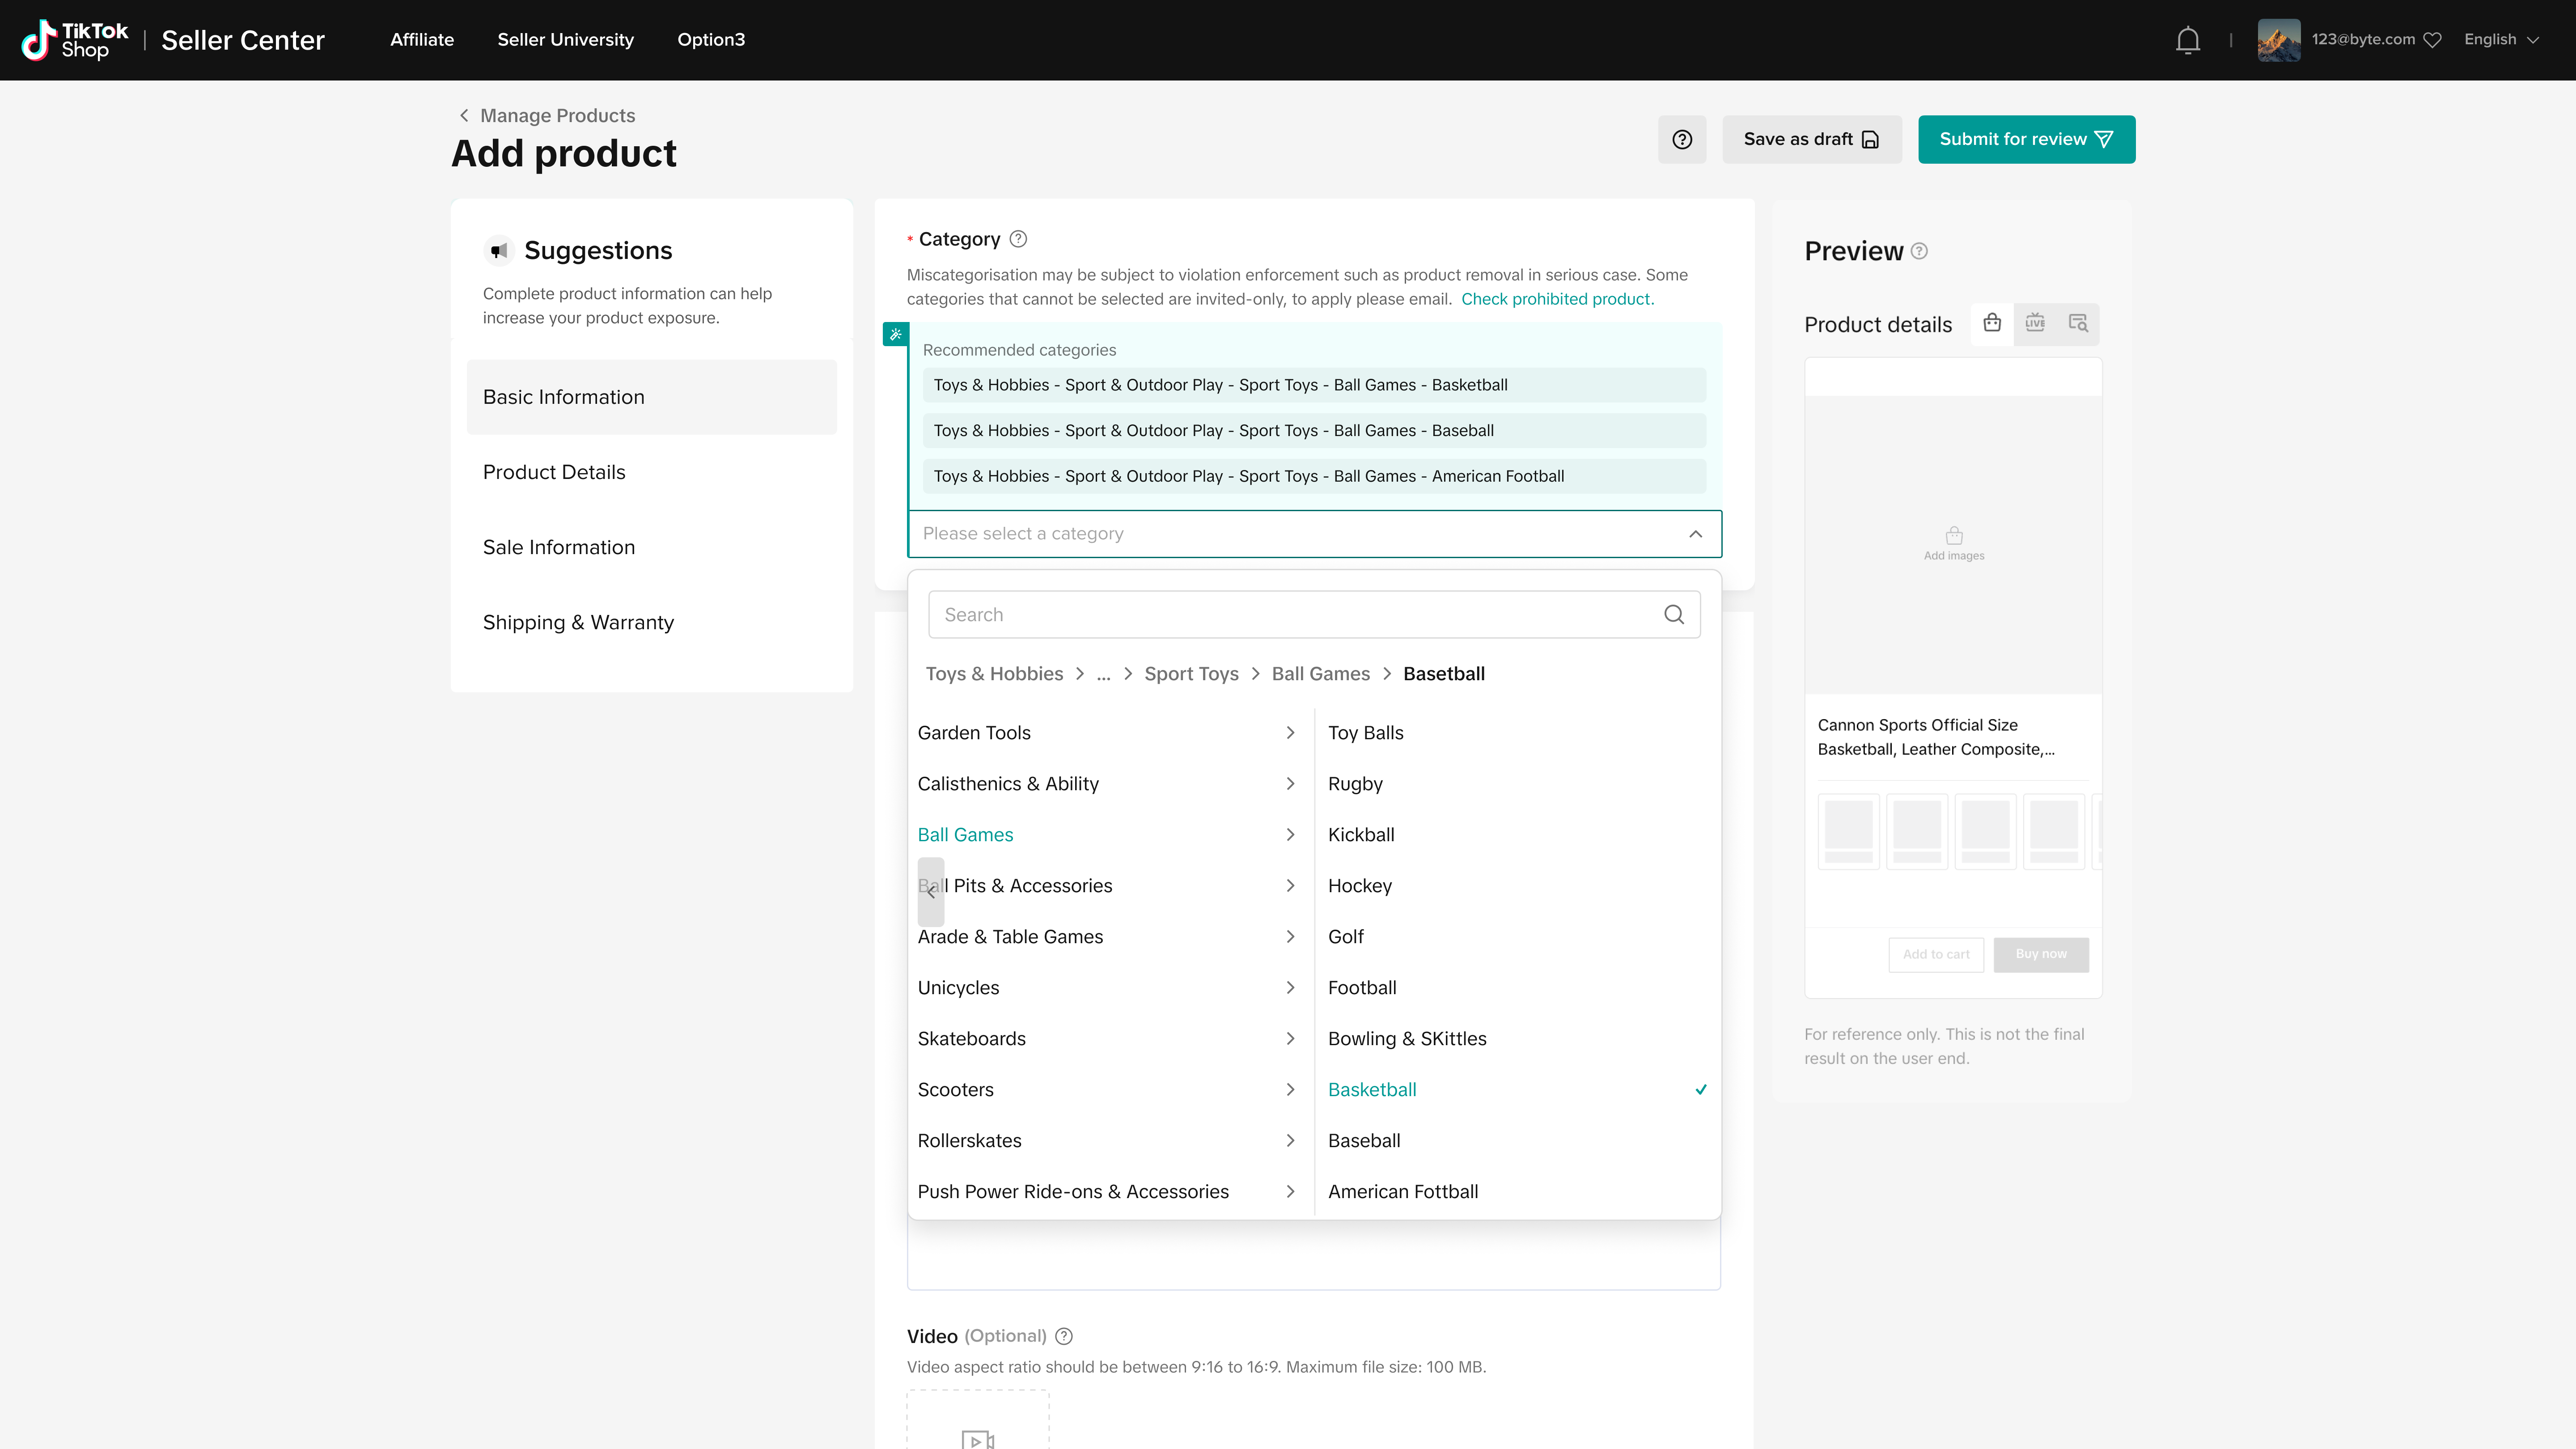This screenshot has width=2576, height=1449.
Task: Open the English language dropdown
Action: click(x=2501, y=40)
